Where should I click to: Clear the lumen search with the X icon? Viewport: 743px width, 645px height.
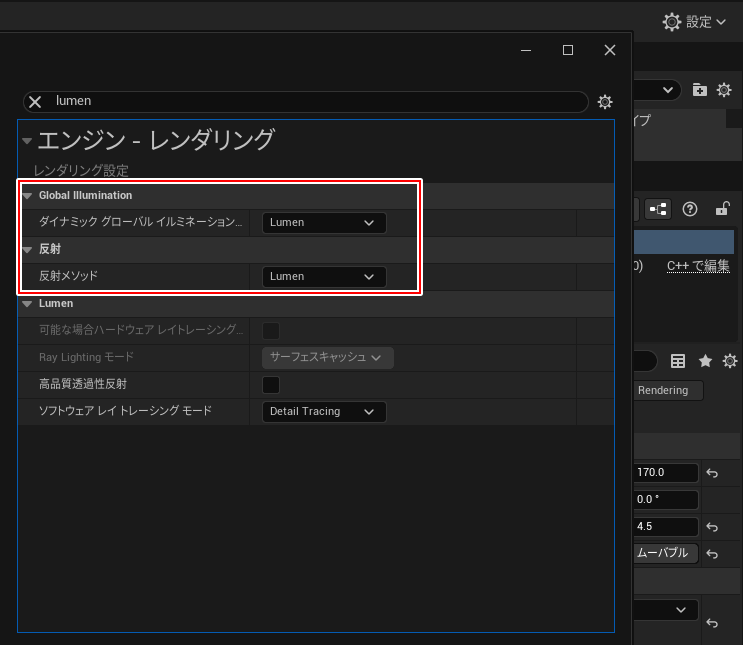tap(35, 102)
